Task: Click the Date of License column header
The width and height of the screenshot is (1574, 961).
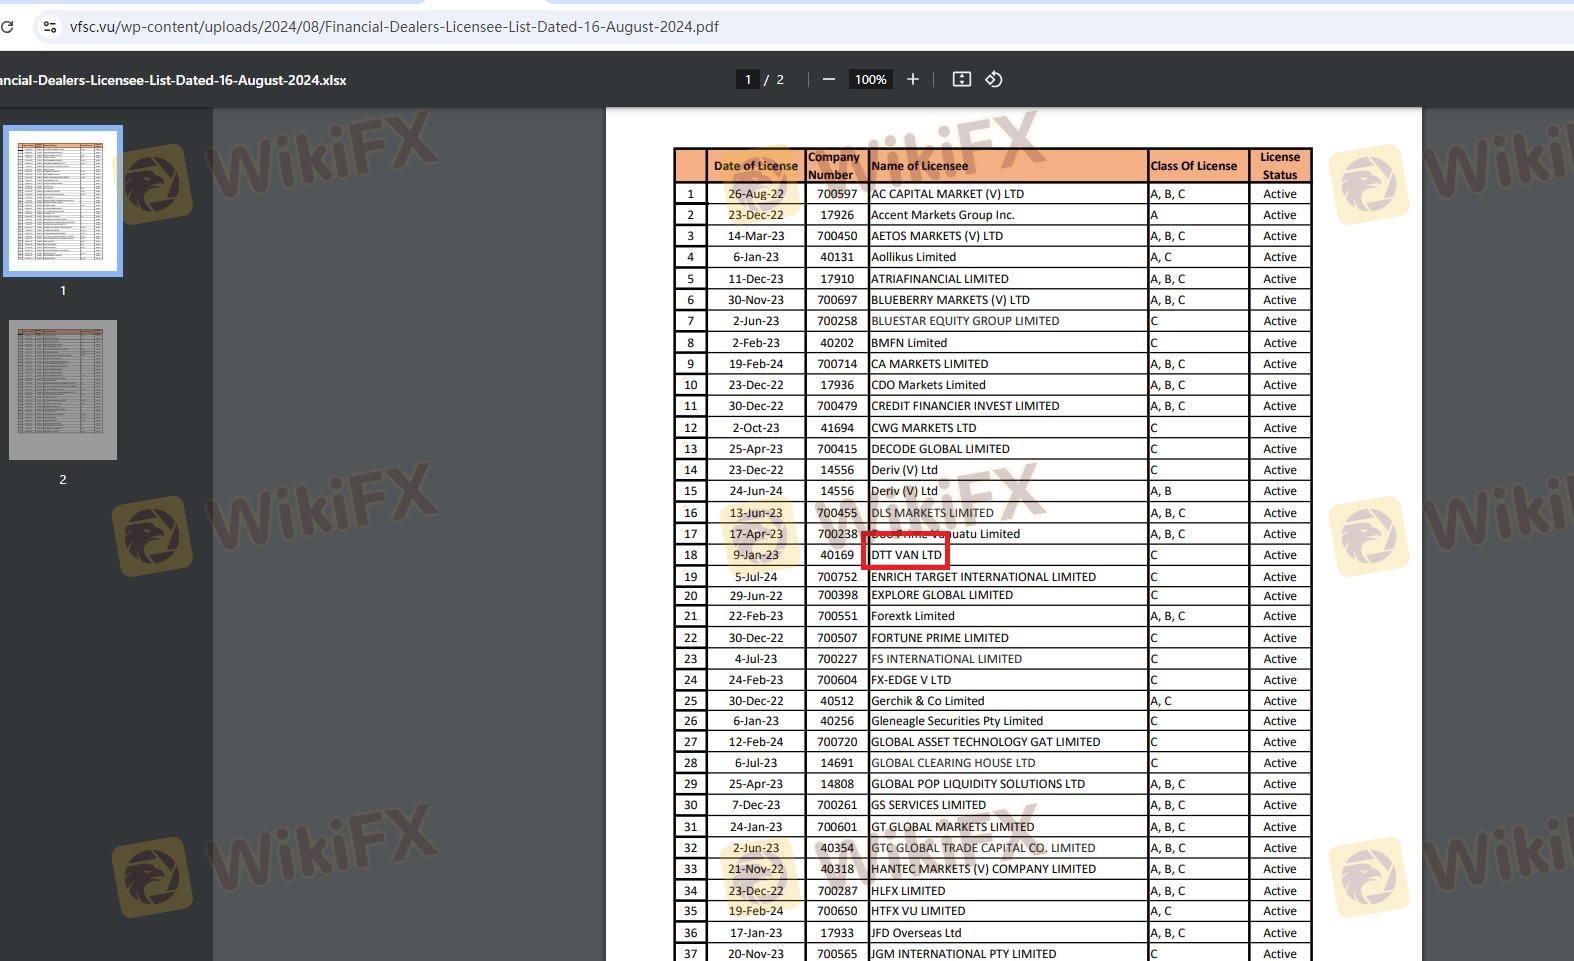Action: [755, 166]
